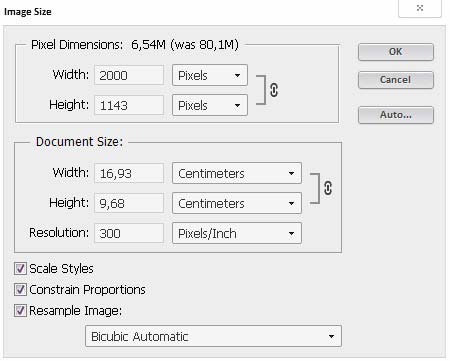The width and height of the screenshot is (450, 361).
Task: Confirm with the OK button
Action: click(x=396, y=52)
